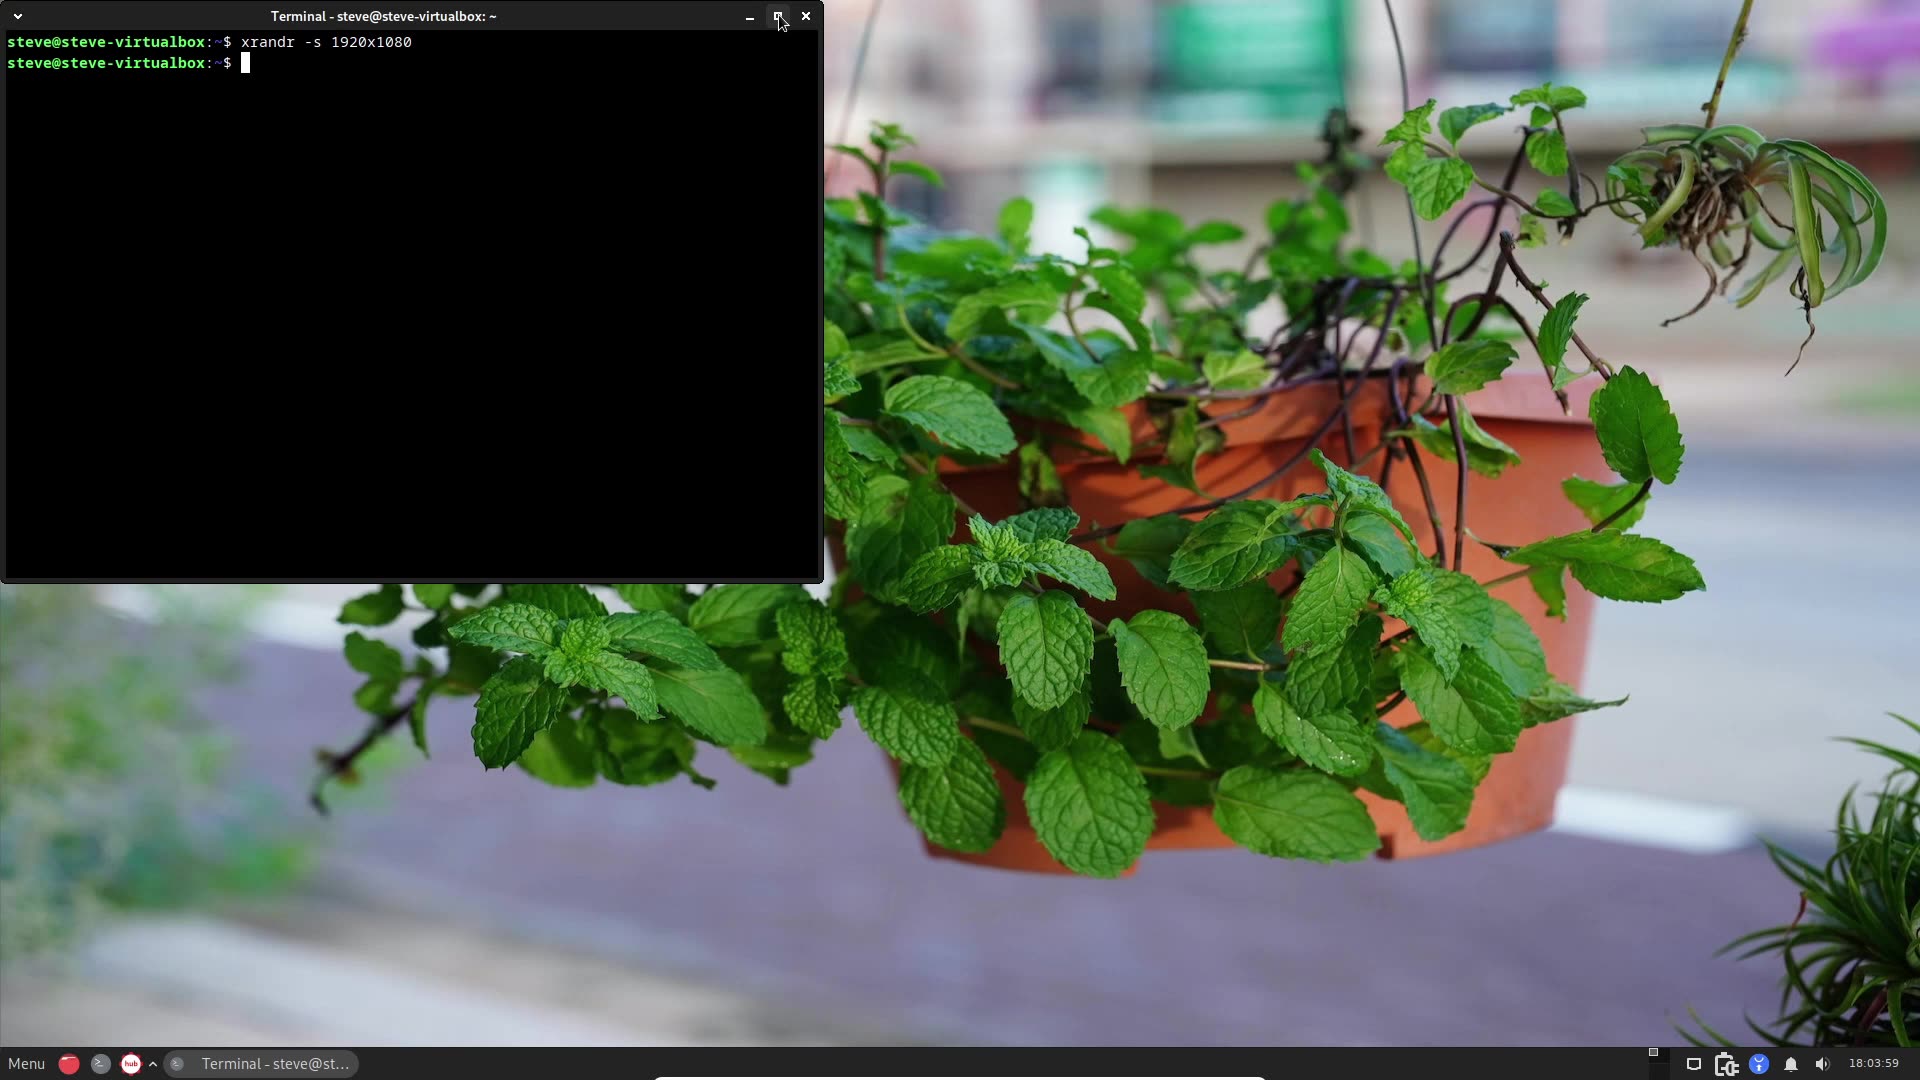Open the hub application launcher
1920x1080 pixels.
point(131,1064)
